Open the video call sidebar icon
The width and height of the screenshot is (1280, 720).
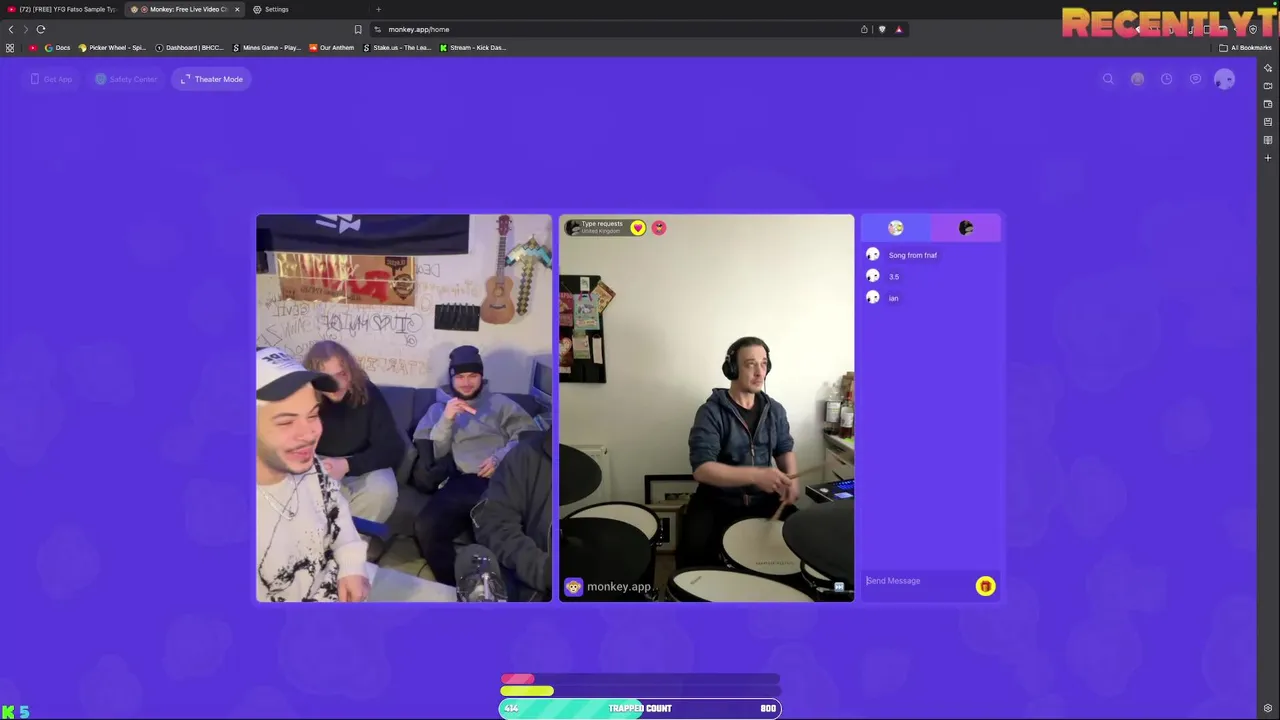[x=1268, y=86]
